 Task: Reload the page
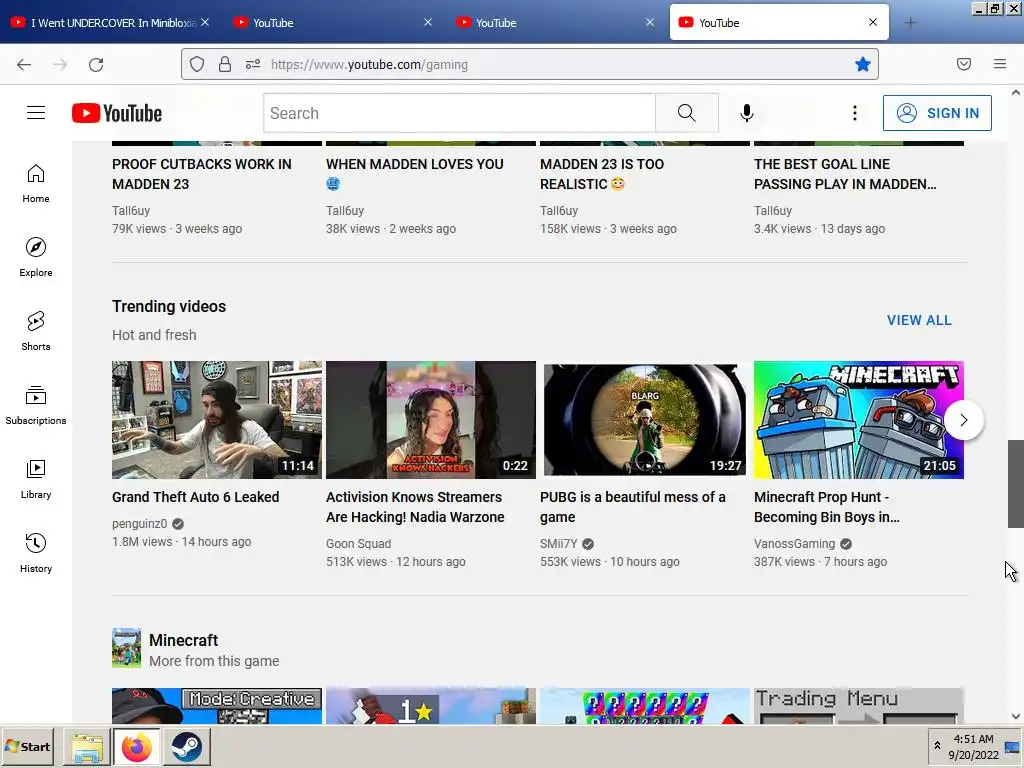[96, 64]
